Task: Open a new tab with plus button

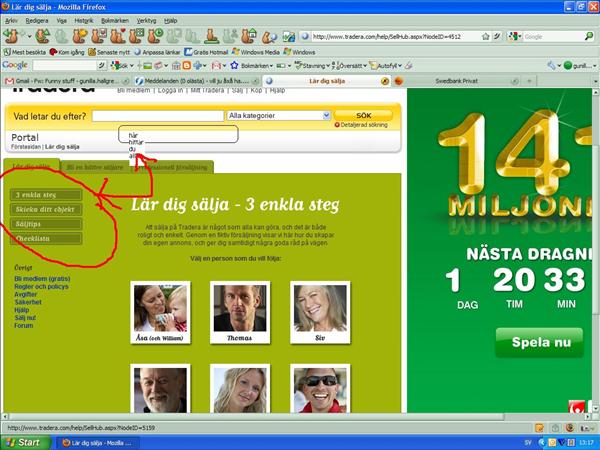Action: point(530,81)
